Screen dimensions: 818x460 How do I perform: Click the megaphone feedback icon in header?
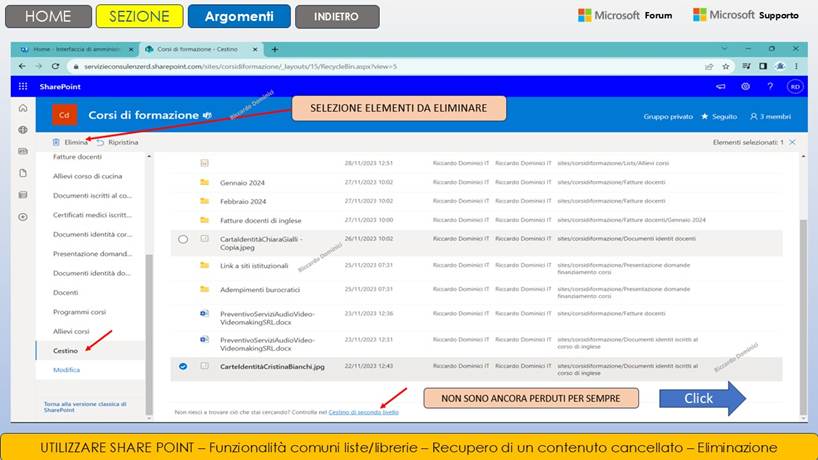coord(720,87)
